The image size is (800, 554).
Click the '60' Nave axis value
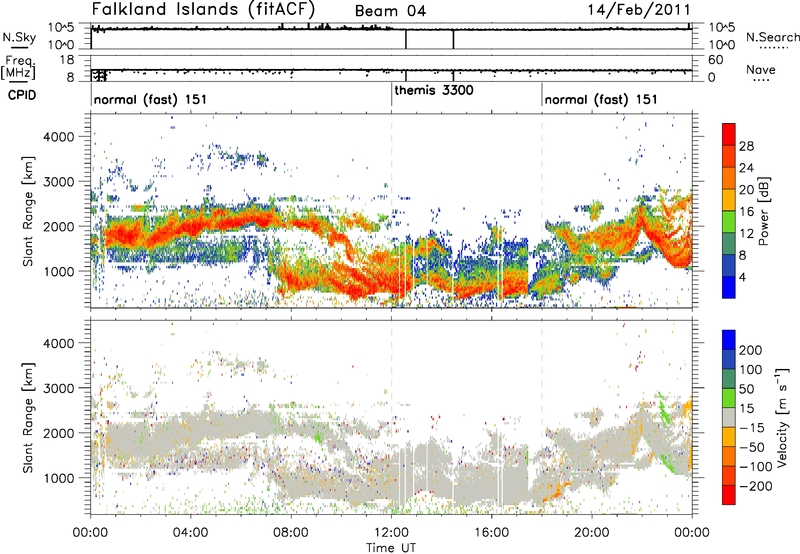coord(716,60)
